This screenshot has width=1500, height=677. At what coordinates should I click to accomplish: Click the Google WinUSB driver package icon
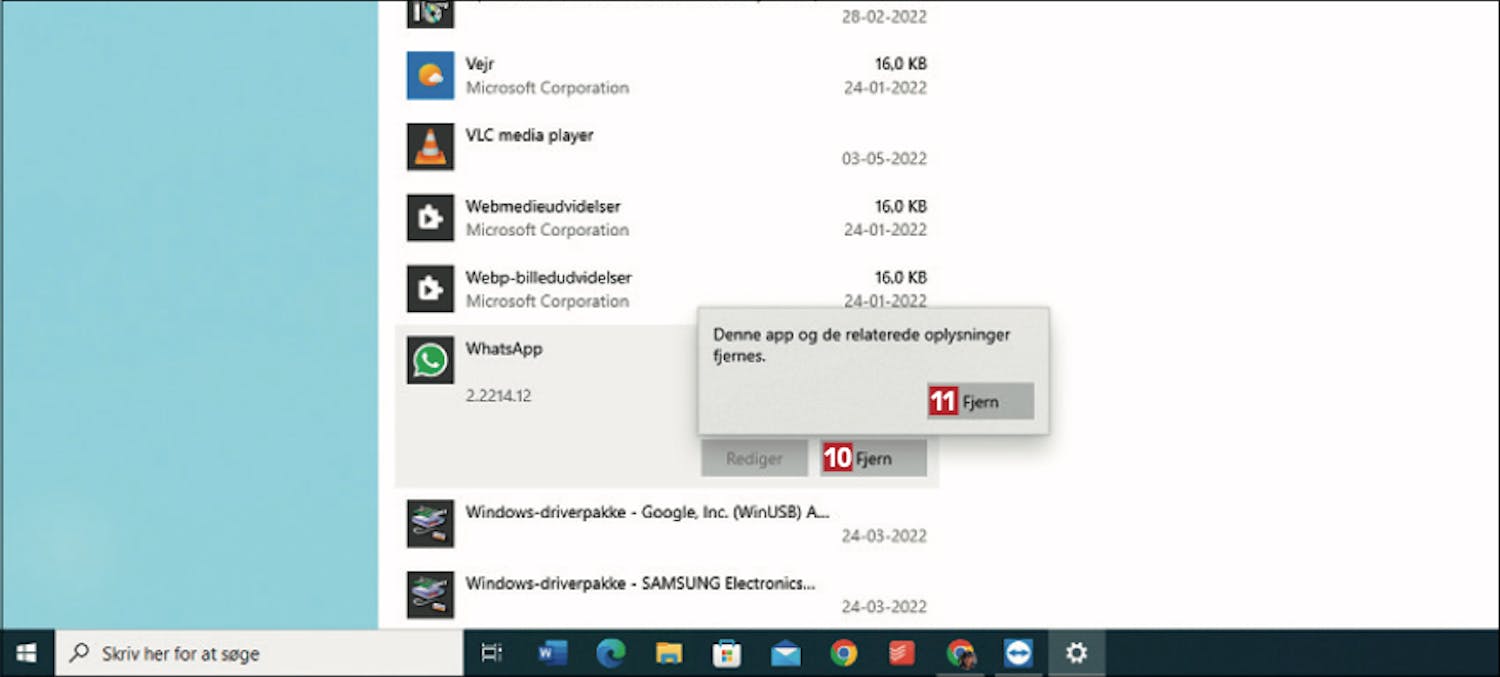[x=430, y=523]
